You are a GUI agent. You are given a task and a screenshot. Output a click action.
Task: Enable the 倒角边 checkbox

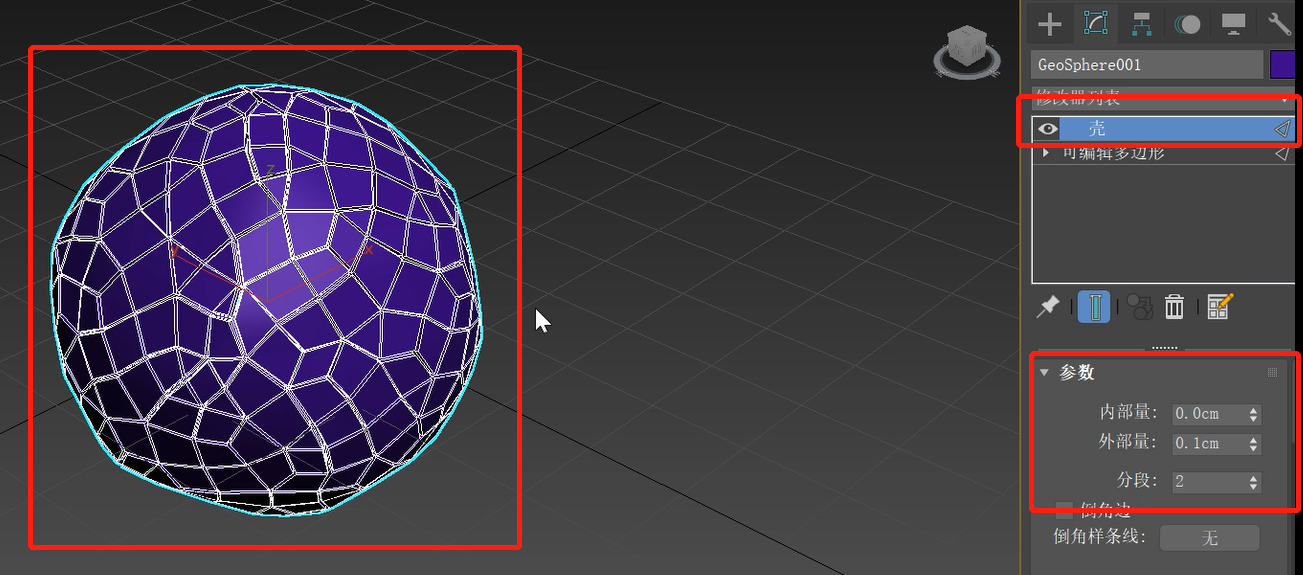point(1064,509)
